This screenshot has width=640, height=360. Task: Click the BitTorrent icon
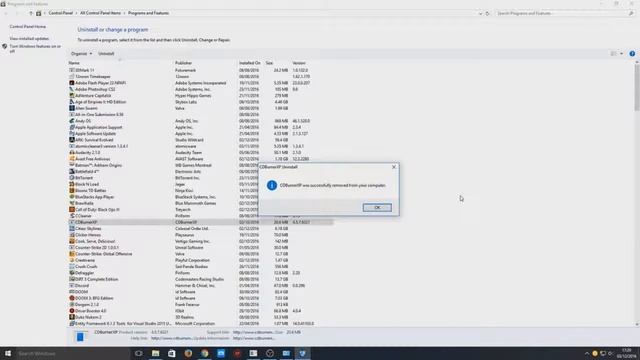pyautogui.click(x=72, y=178)
